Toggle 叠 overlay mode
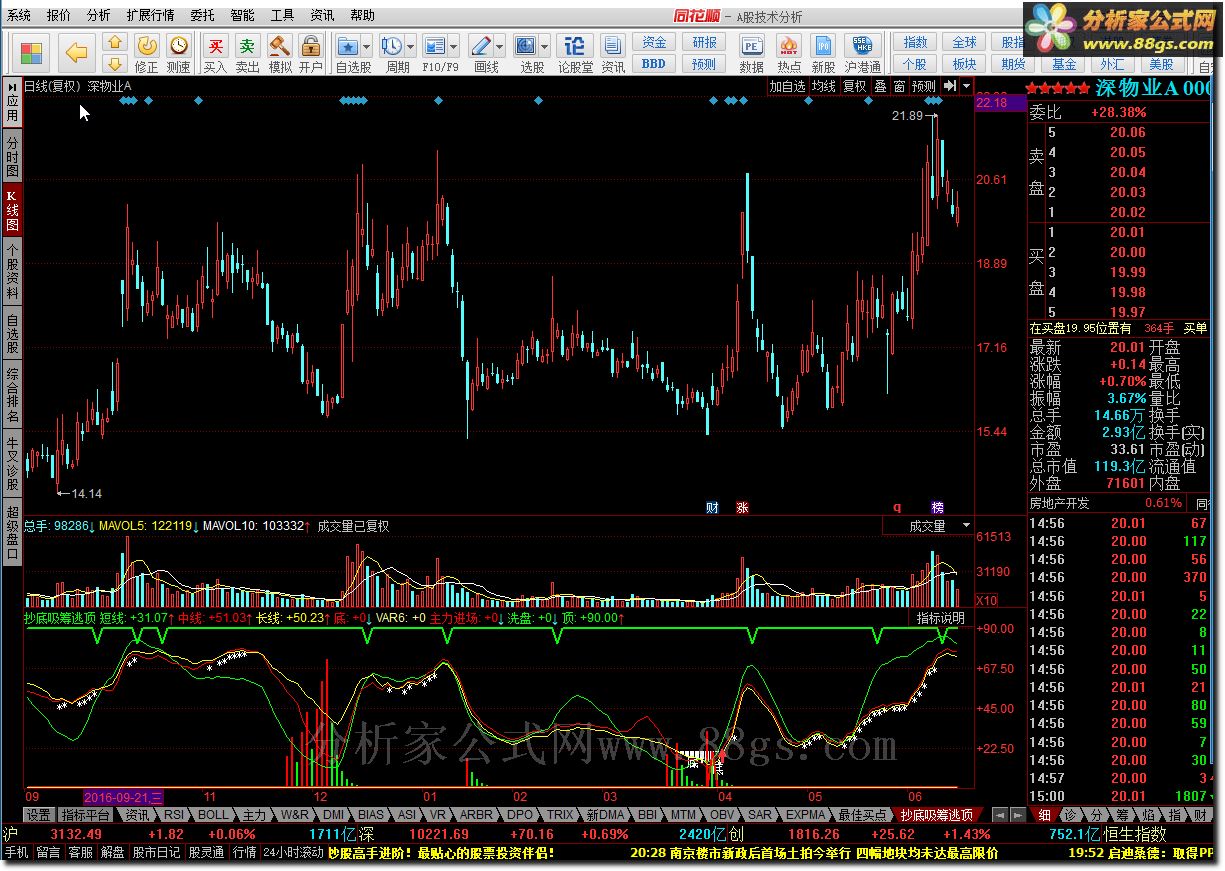 880,86
